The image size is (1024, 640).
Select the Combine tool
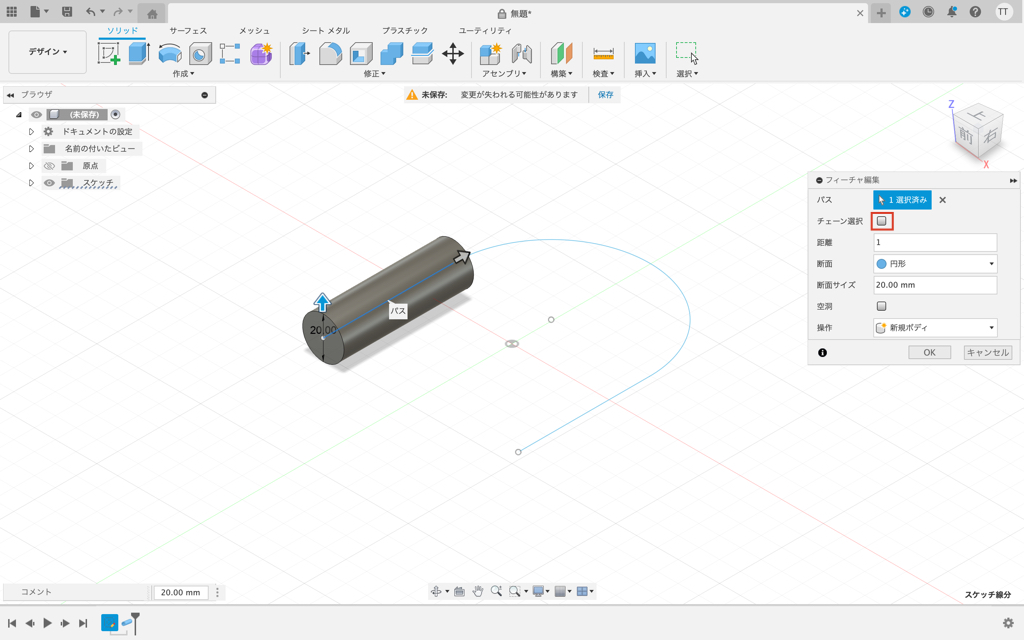pos(392,54)
